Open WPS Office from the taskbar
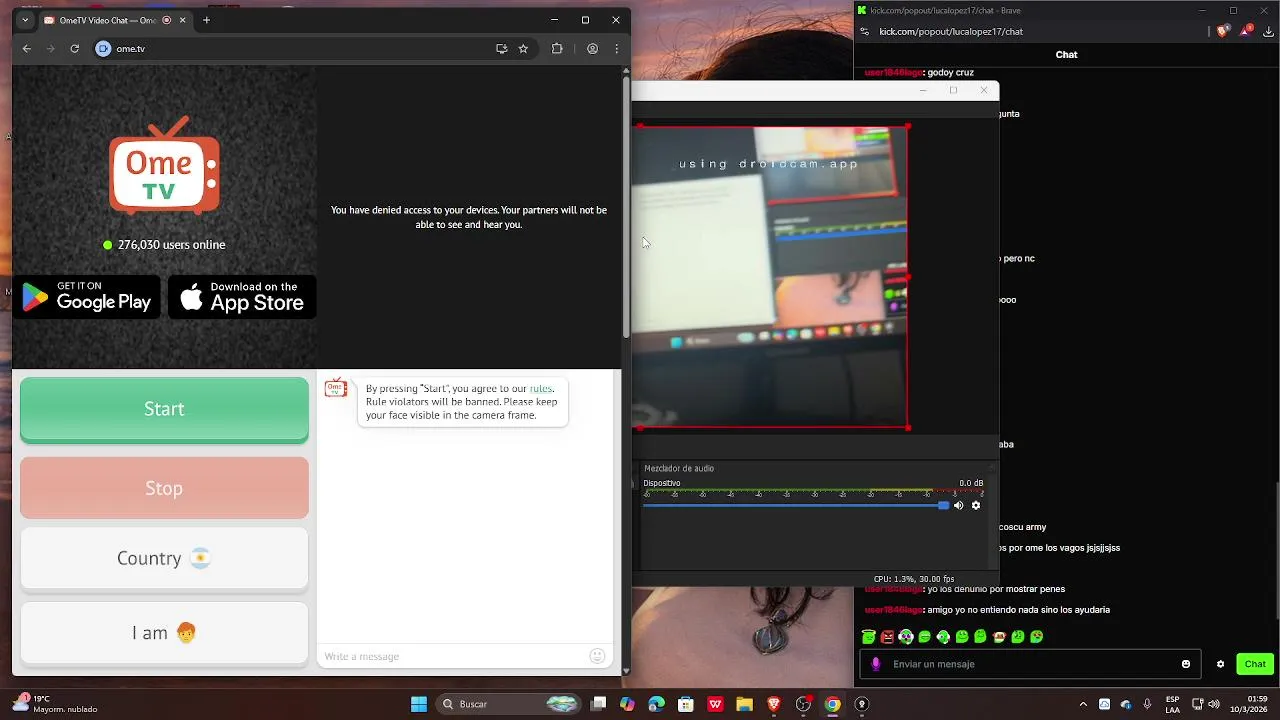Viewport: 1280px width, 720px height. 715,704
